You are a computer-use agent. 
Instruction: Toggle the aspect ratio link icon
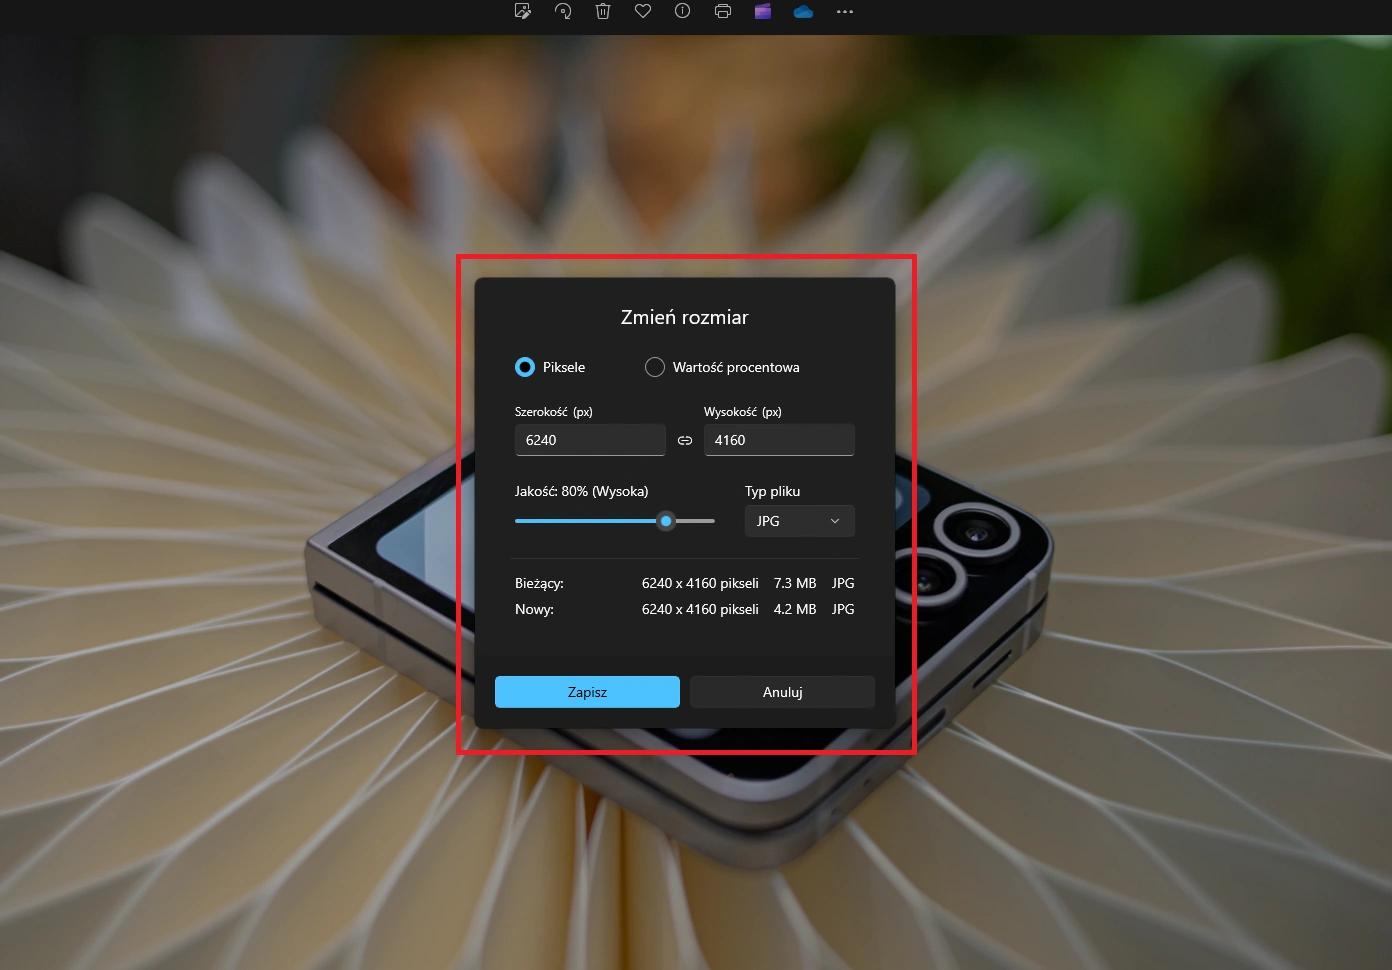(x=685, y=440)
